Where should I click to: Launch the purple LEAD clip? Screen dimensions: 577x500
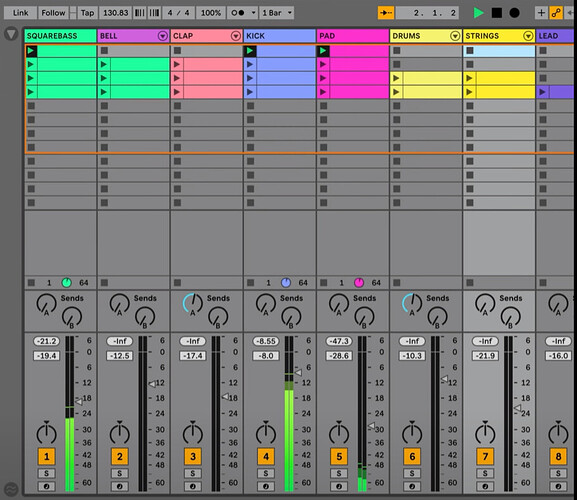542,92
